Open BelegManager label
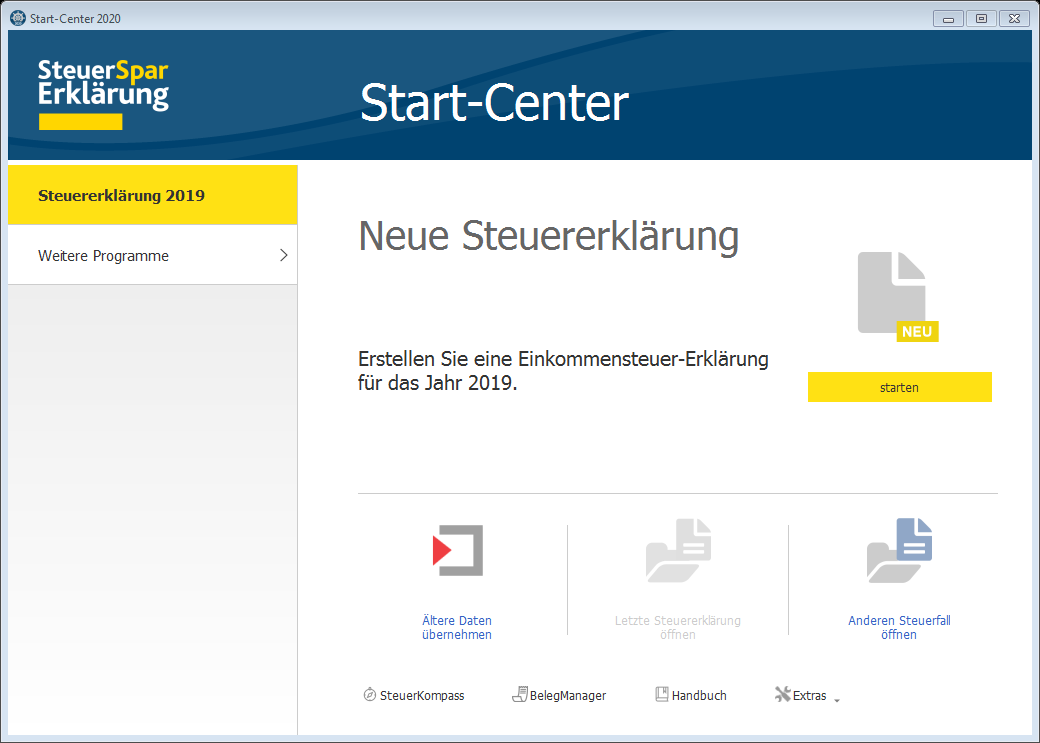Viewport: 1040px width, 743px height. [x=568, y=695]
